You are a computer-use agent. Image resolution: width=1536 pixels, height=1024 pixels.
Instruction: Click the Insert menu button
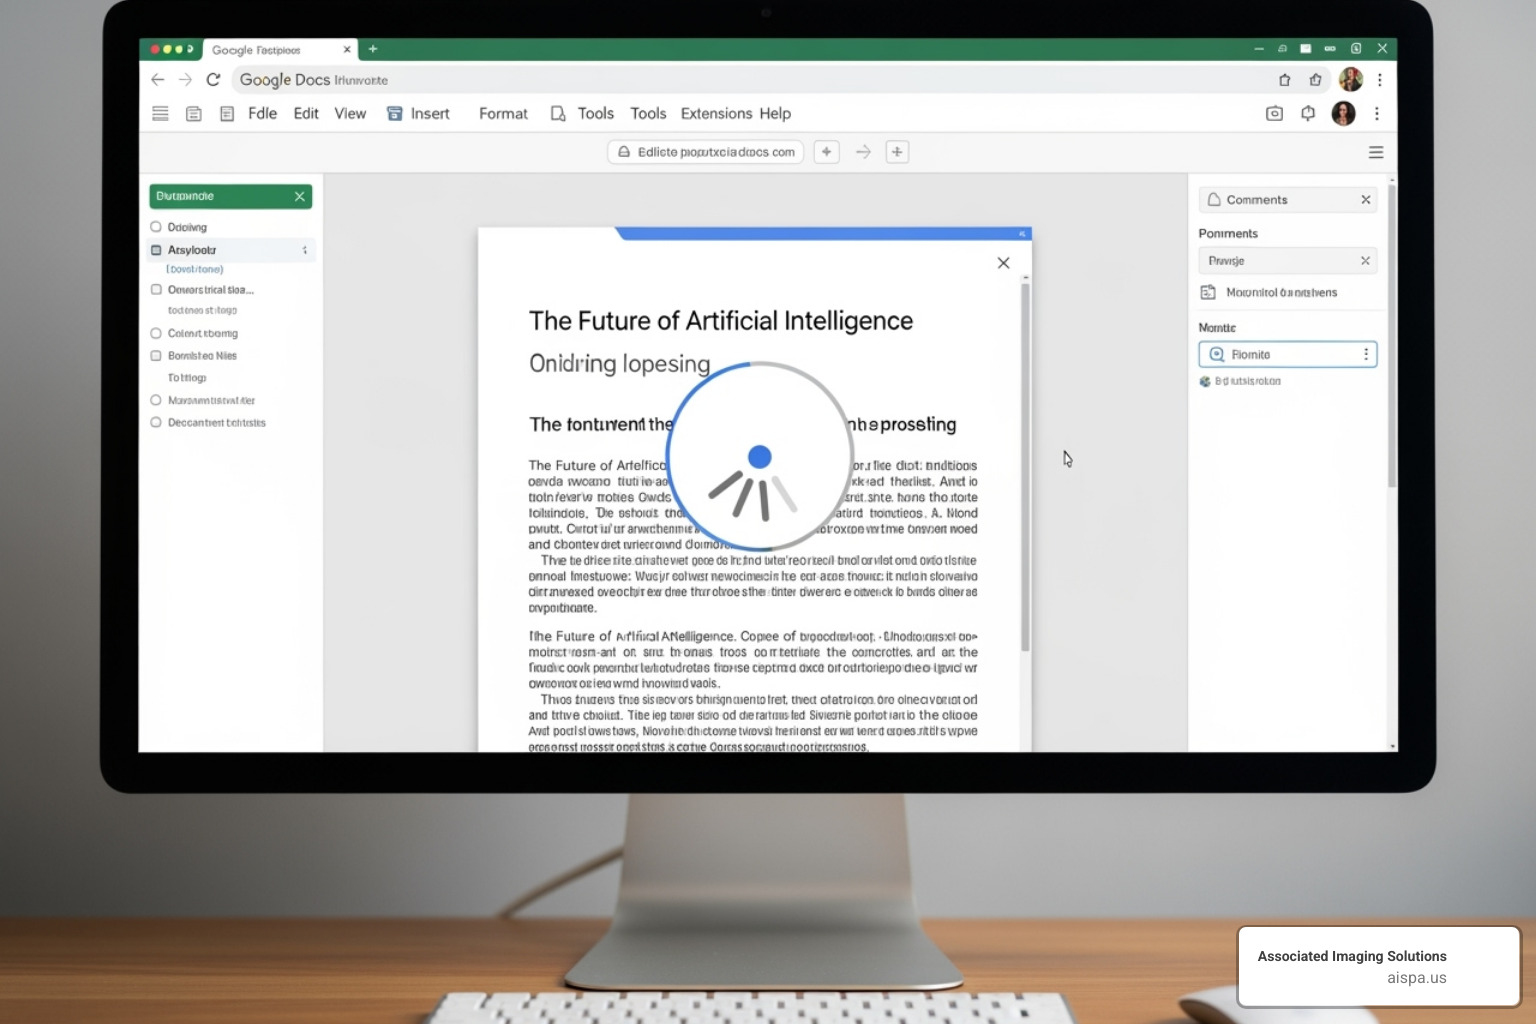coord(419,114)
